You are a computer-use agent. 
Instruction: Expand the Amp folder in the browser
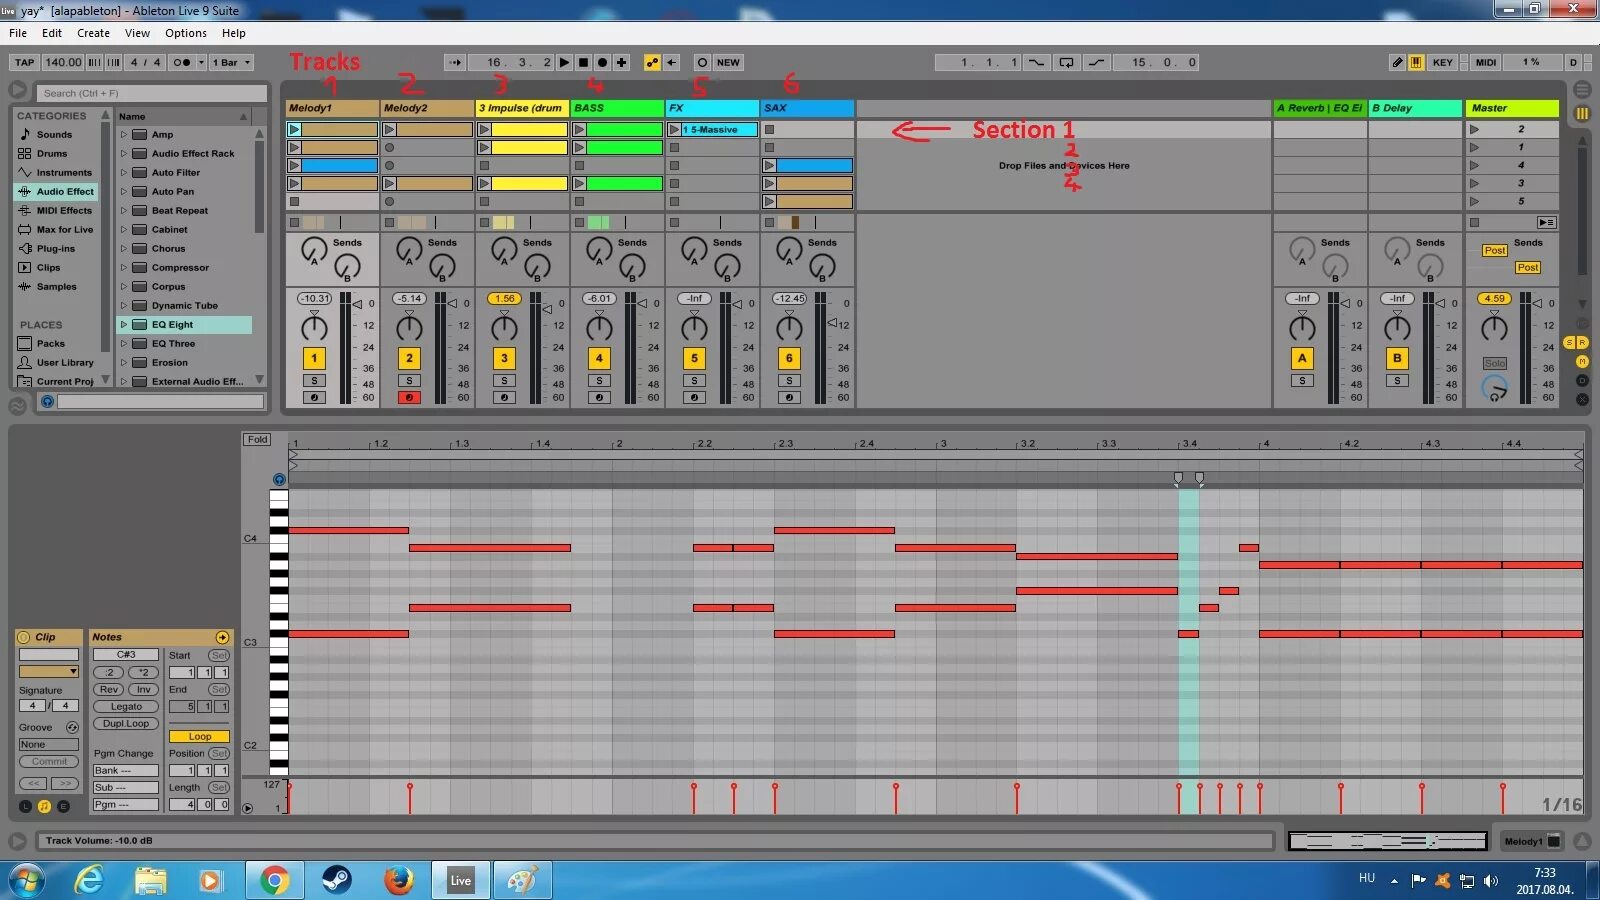[x=124, y=135]
